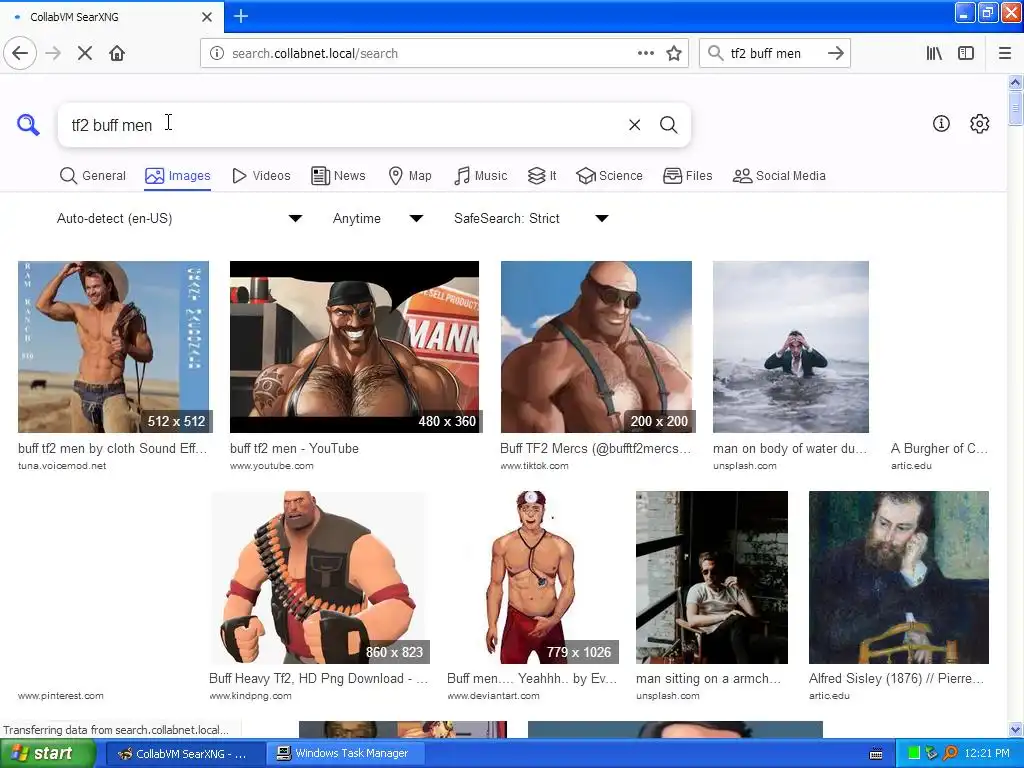
Task: Click the orange magnifier tray icon
Action: [950, 754]
